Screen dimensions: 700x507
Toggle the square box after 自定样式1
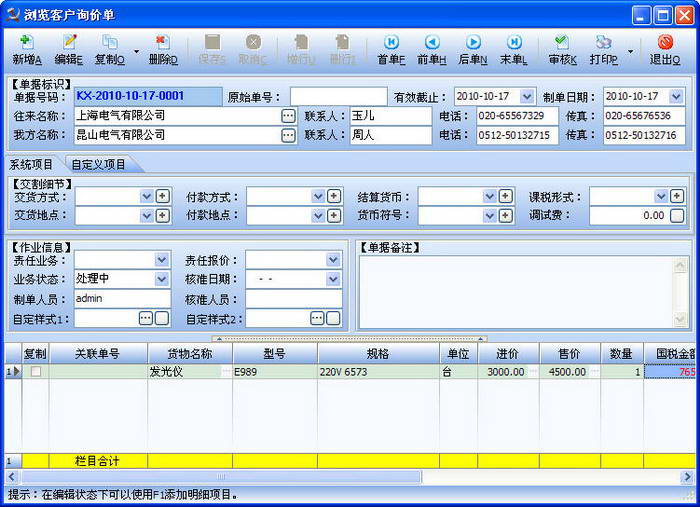tap(161, 318)
